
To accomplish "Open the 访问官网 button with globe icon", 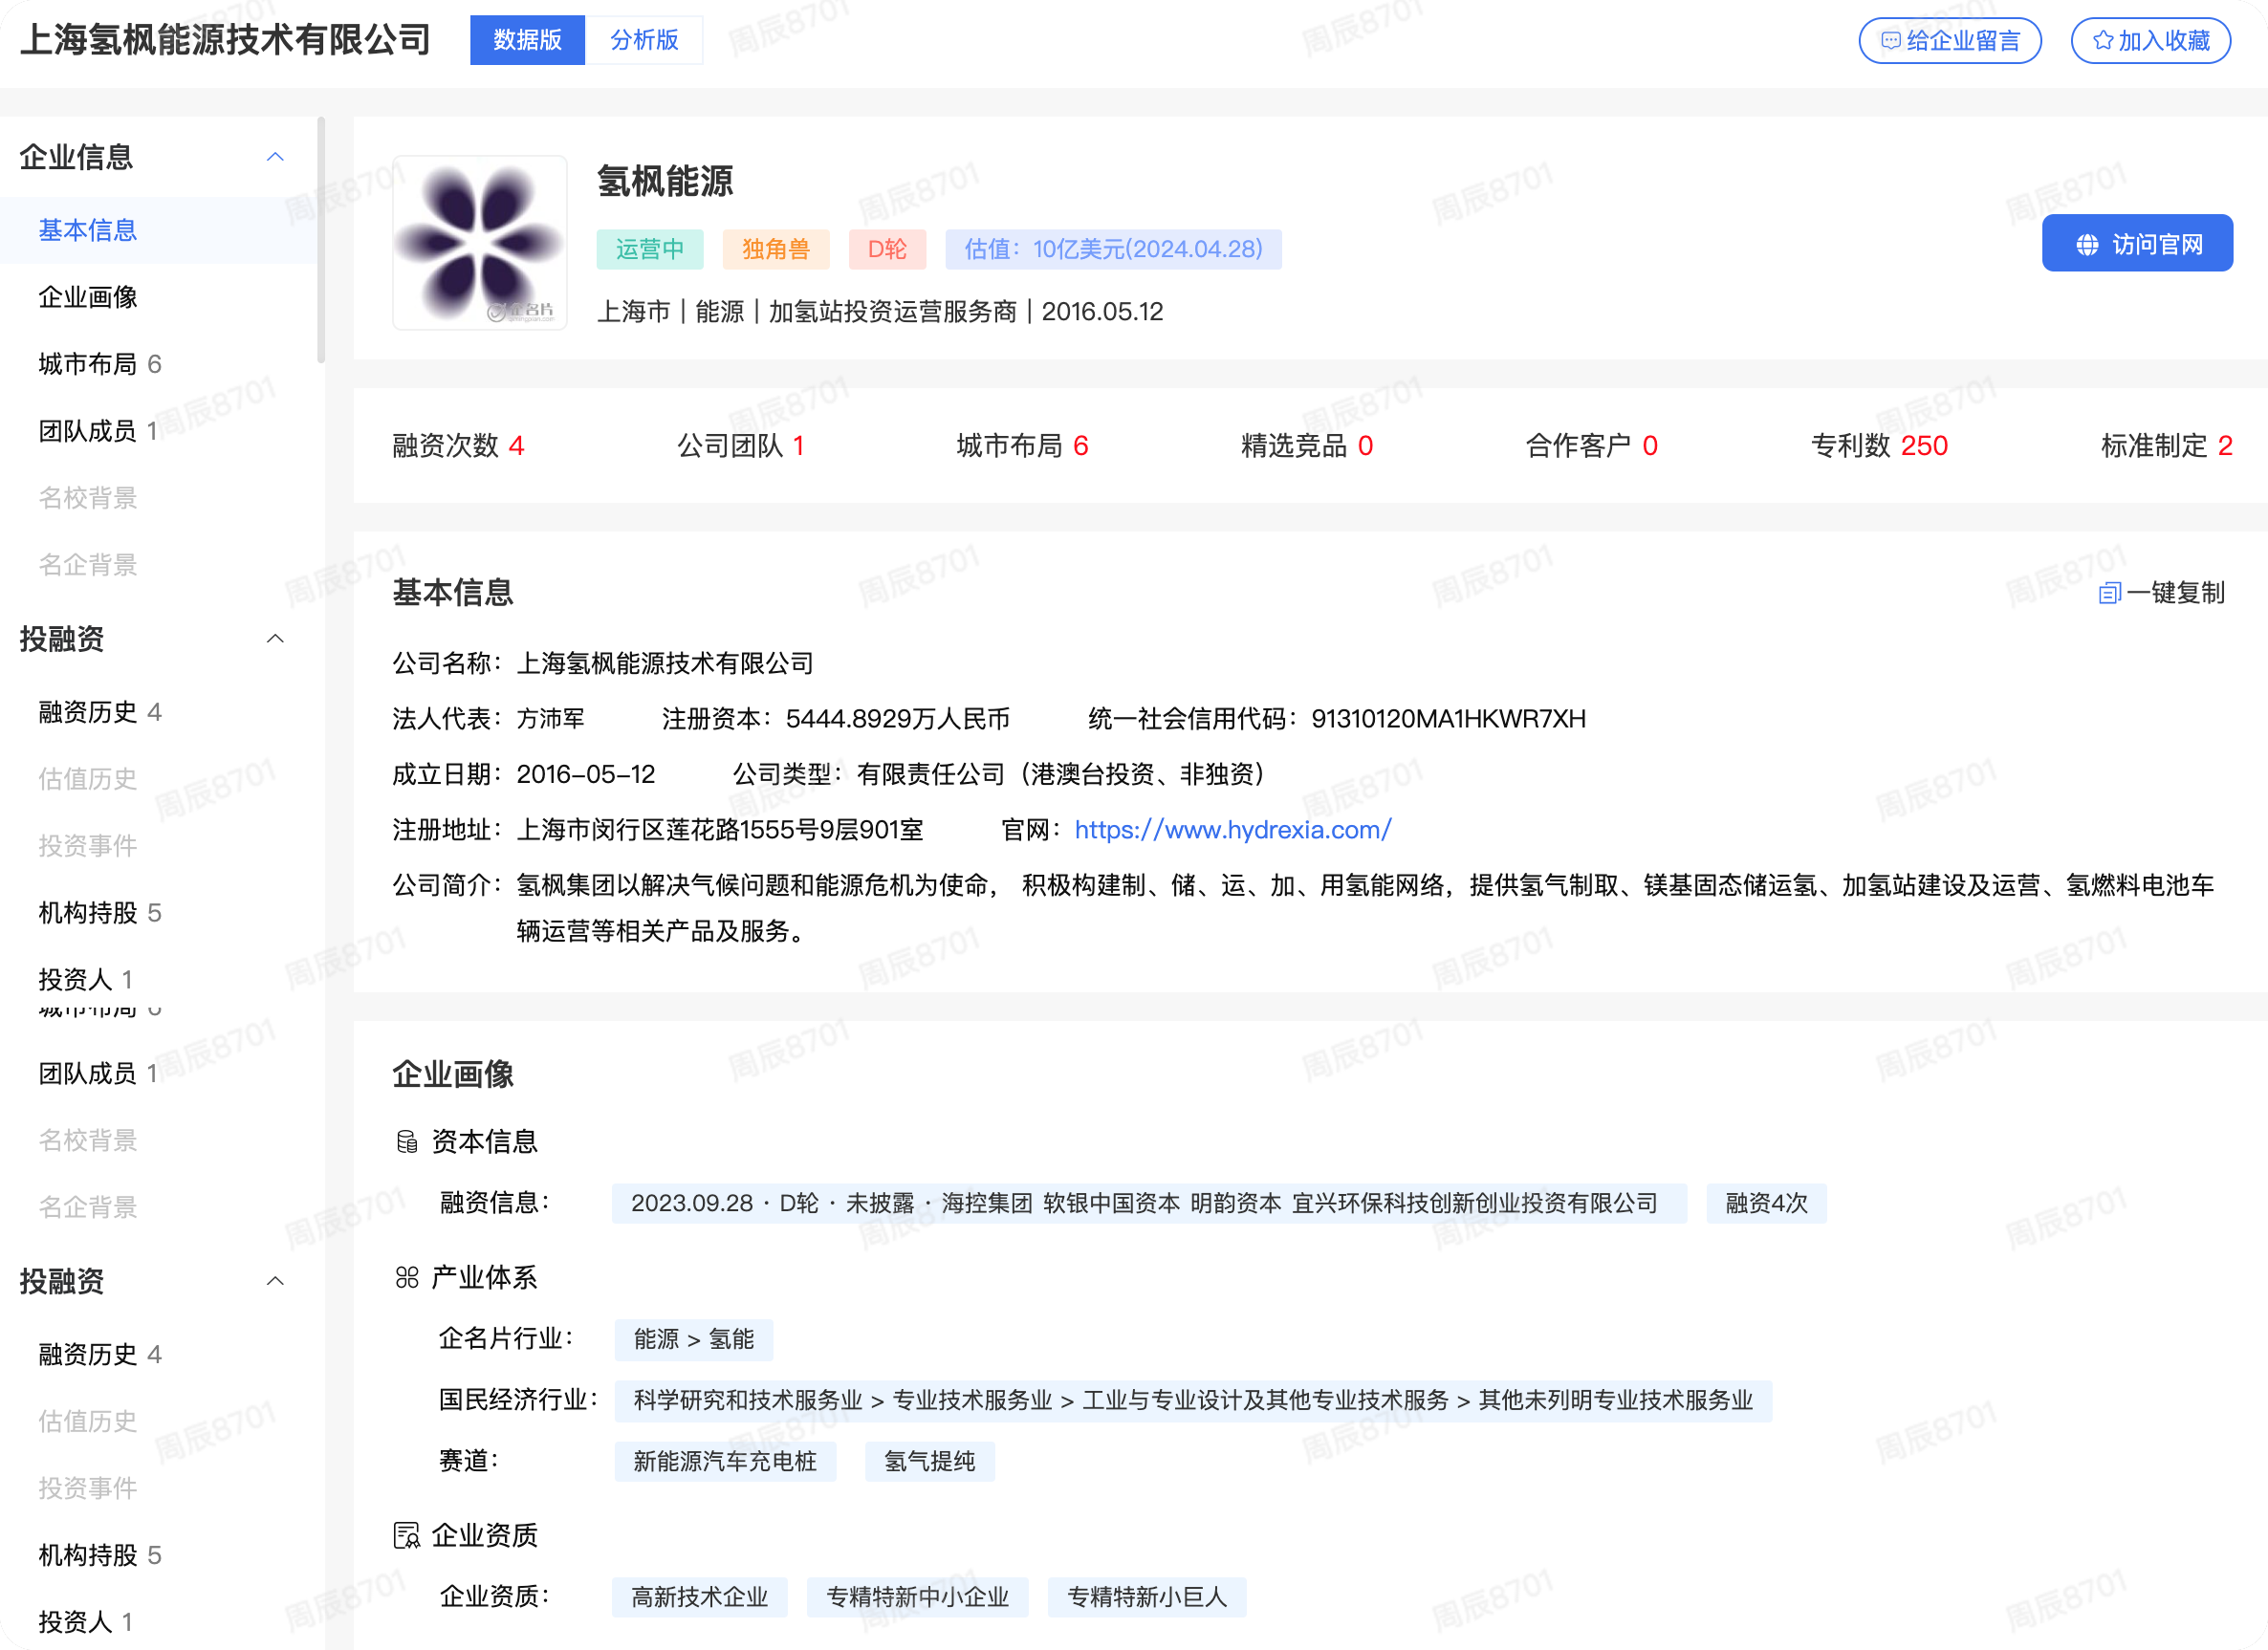I will pos(2137,244).
